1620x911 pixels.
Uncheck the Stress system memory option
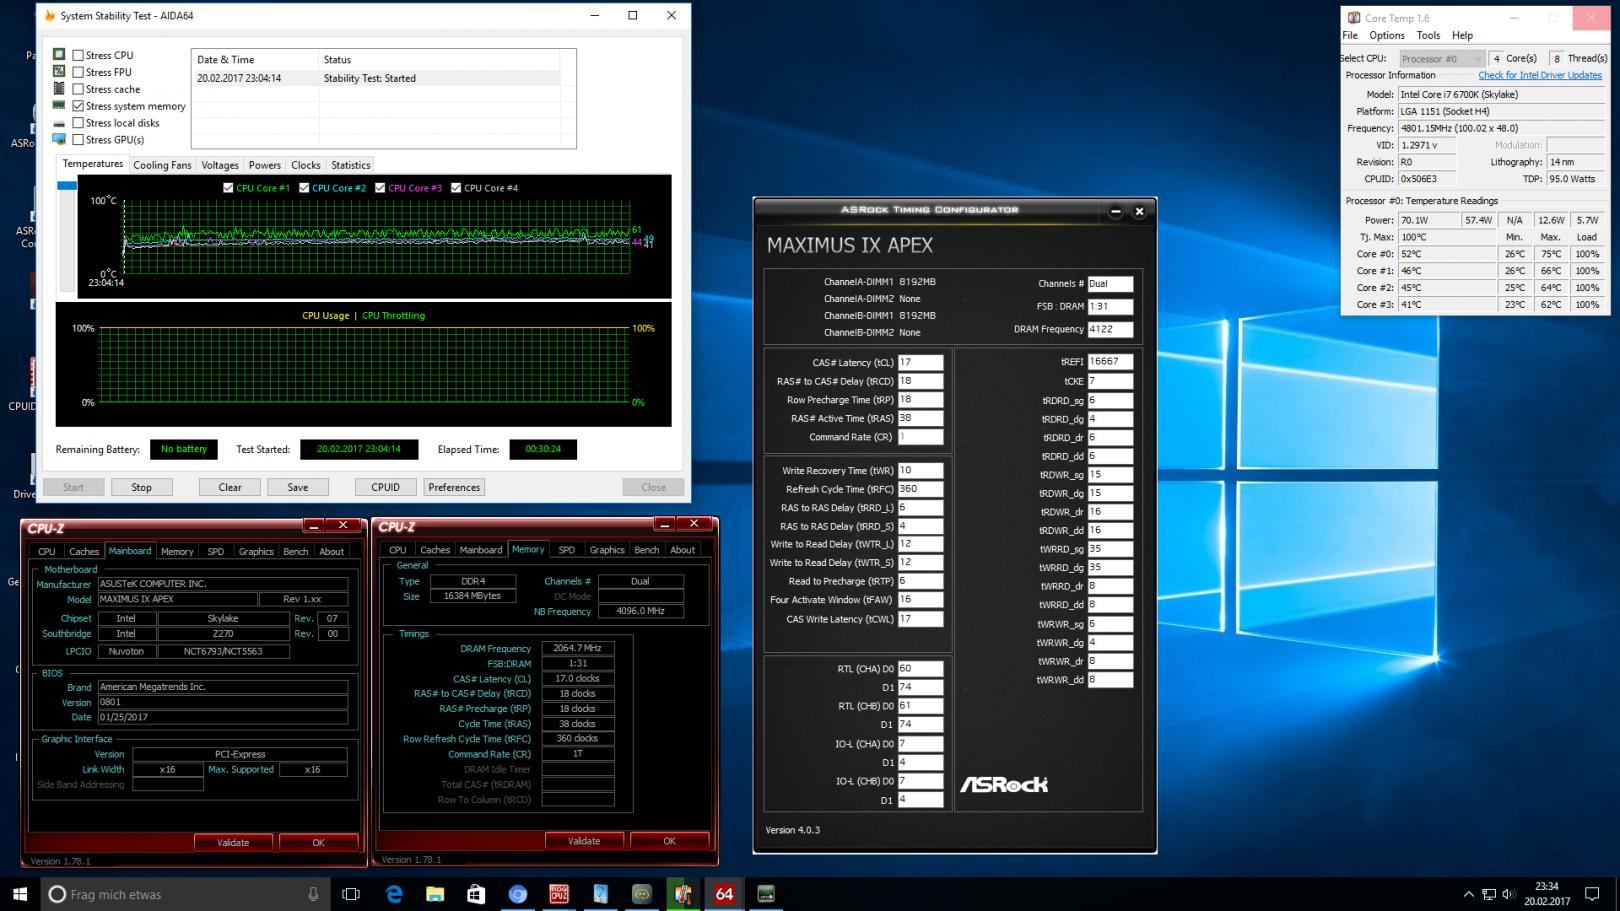[78, 106]
